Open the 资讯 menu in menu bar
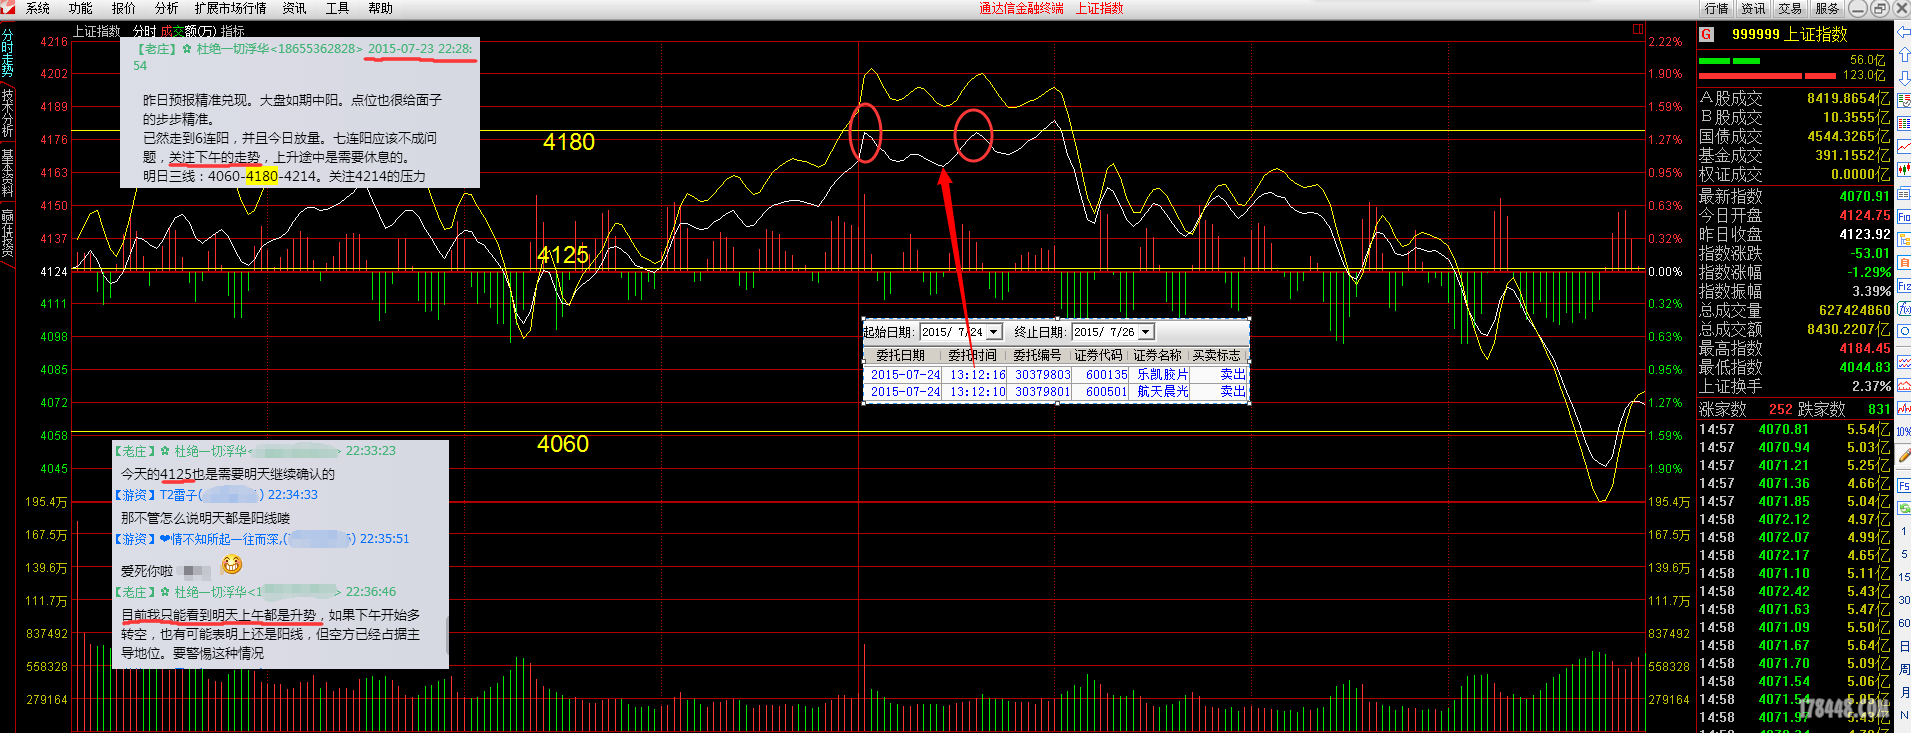 click(294, 8)
